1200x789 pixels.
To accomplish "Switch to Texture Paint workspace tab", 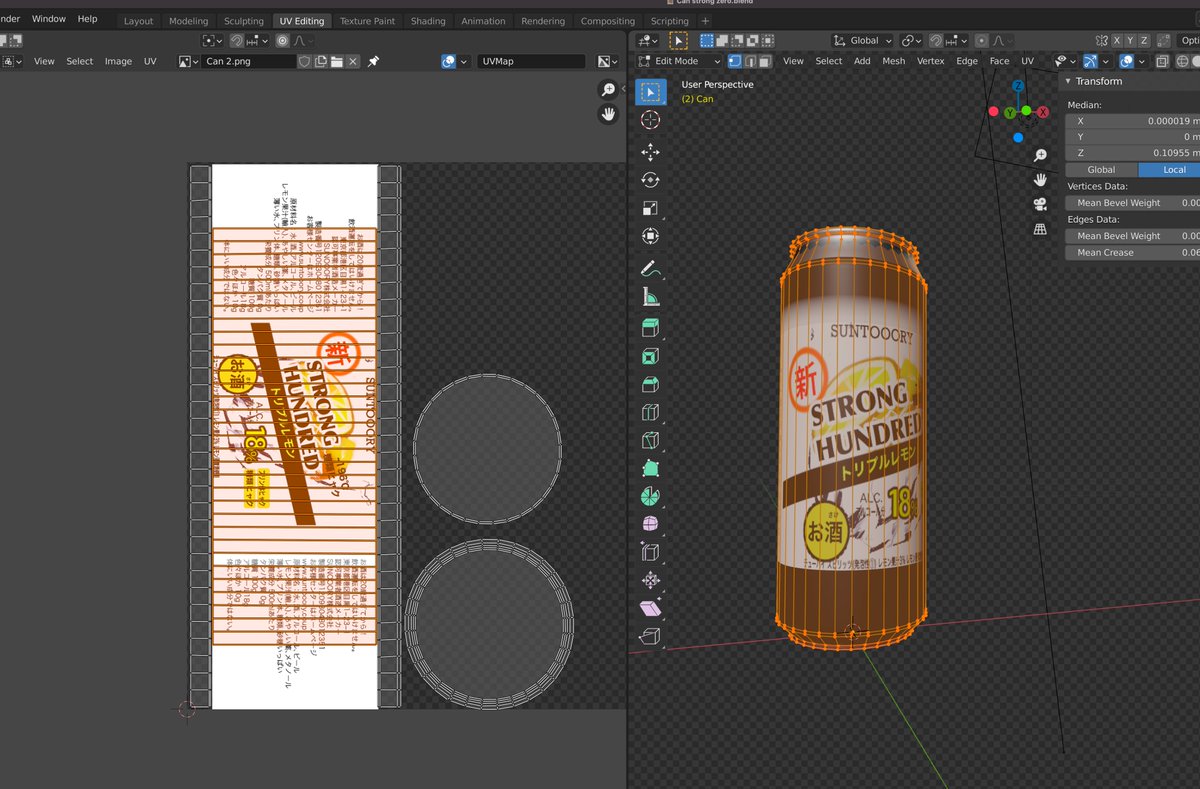I will [x=367, y=21].
